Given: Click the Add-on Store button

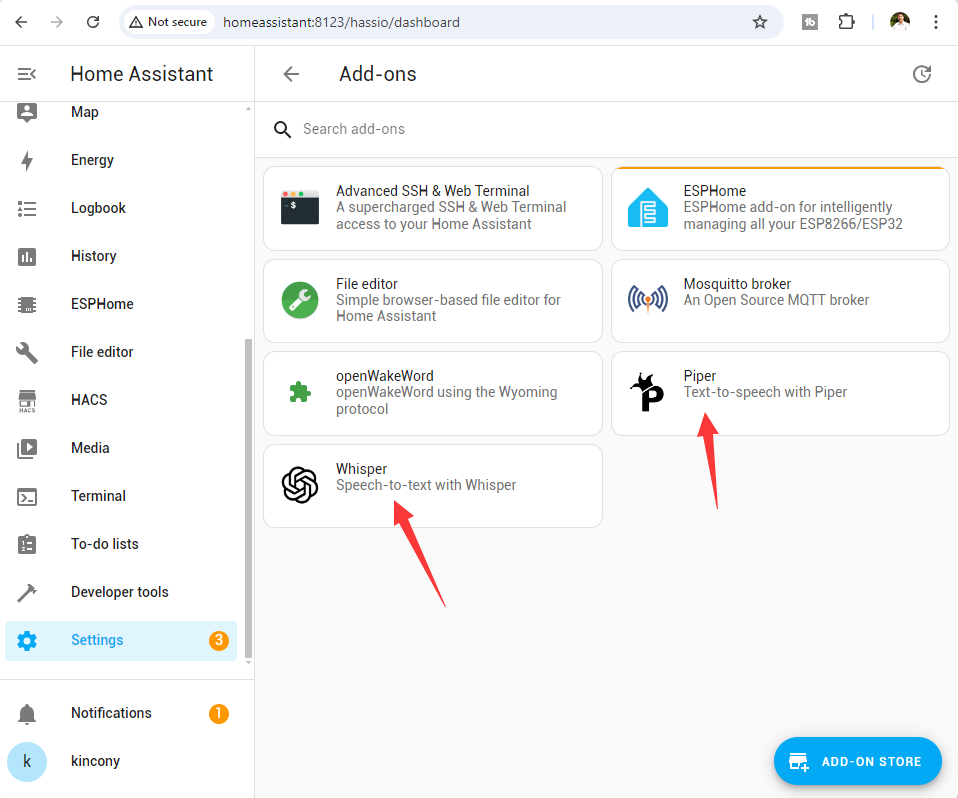Looking at the screenshot, I should 857,761.
